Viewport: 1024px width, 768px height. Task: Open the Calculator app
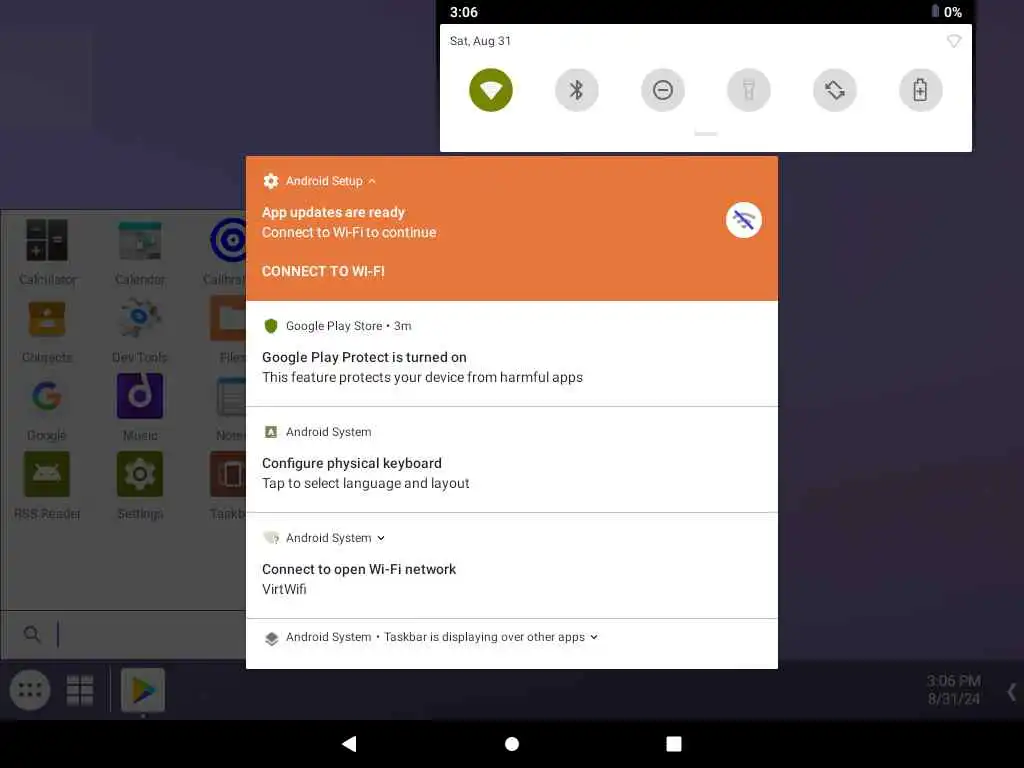point(47,252)
